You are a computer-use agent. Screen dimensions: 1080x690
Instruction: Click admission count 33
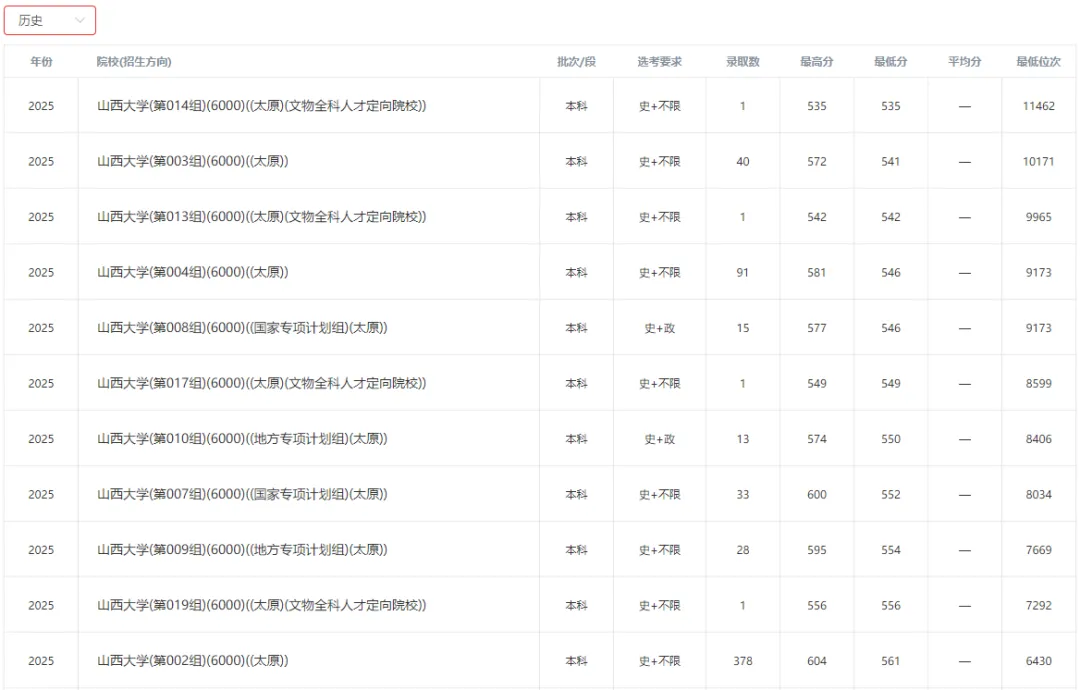[x=742, y=494]
